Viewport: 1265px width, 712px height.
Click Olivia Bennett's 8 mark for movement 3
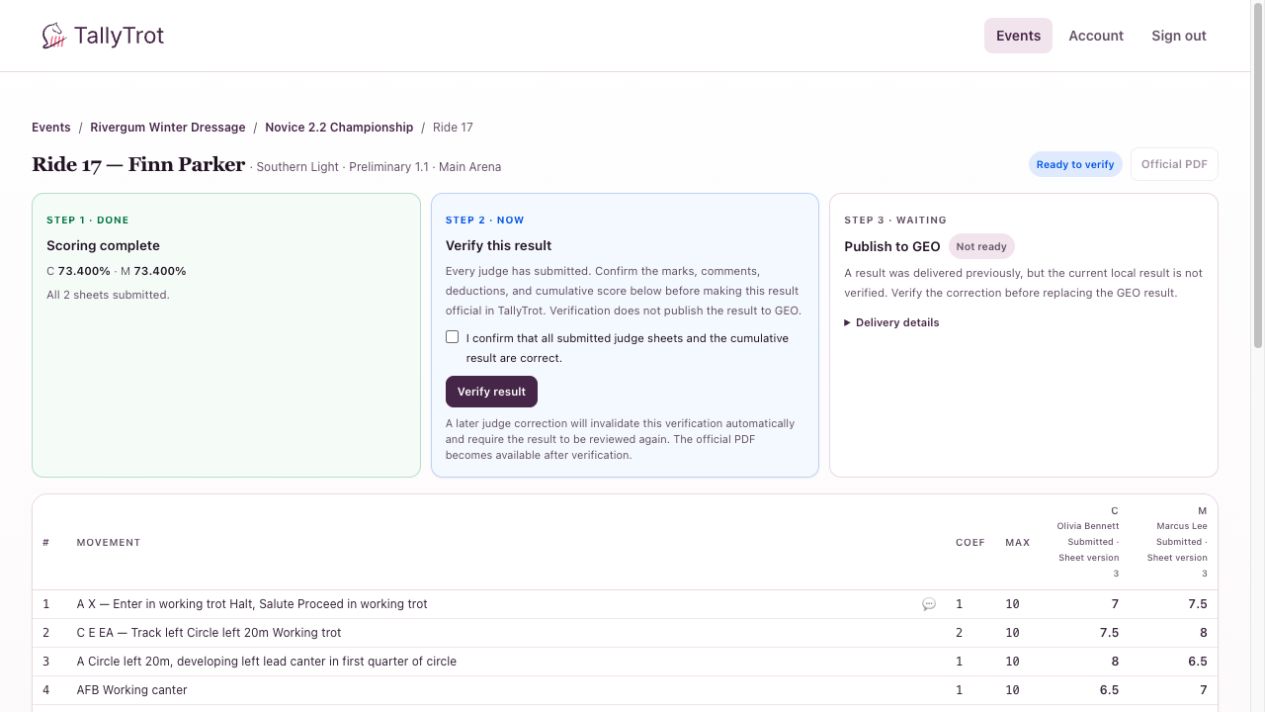pyautogui.click(x=1115, y=661)
